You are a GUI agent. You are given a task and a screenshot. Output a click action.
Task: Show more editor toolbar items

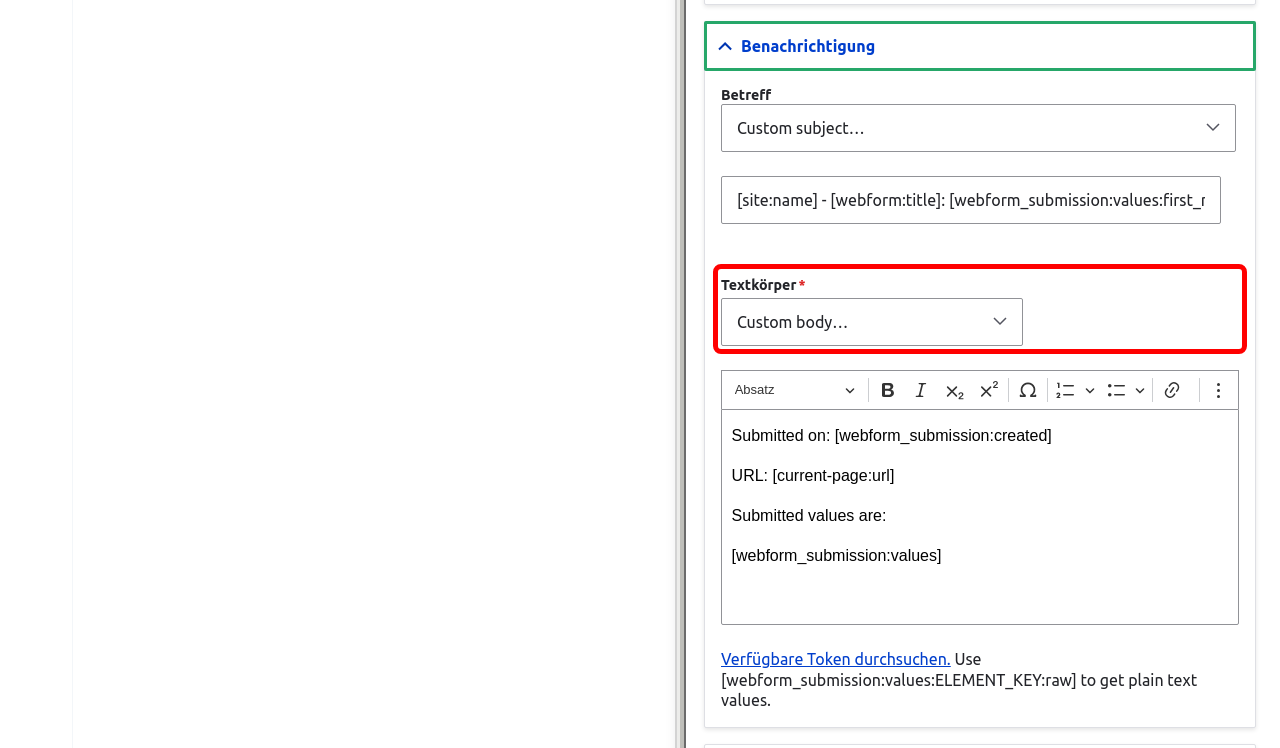coord(1218,390)
